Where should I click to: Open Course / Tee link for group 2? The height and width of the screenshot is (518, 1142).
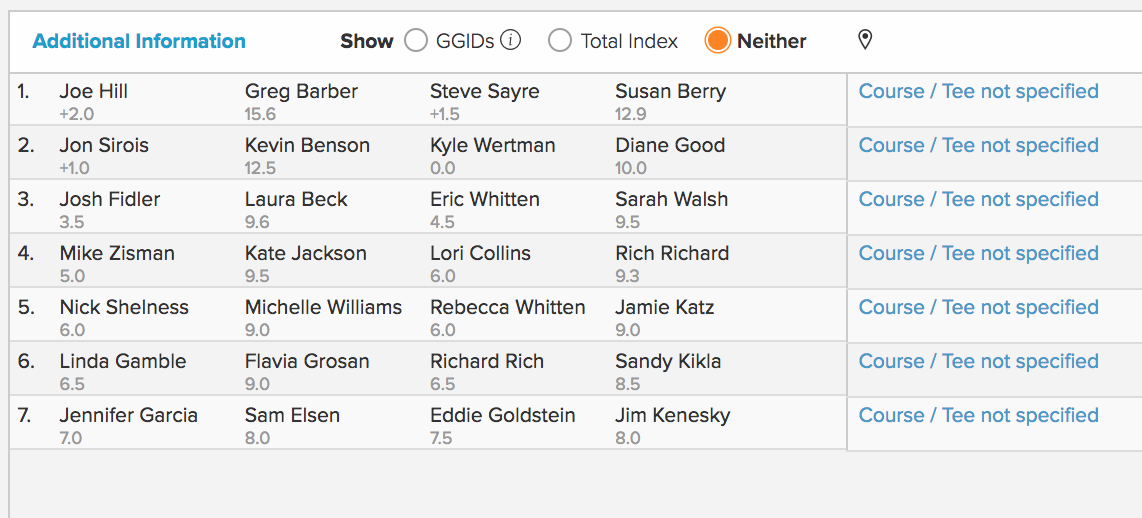(x=978, y=145)
